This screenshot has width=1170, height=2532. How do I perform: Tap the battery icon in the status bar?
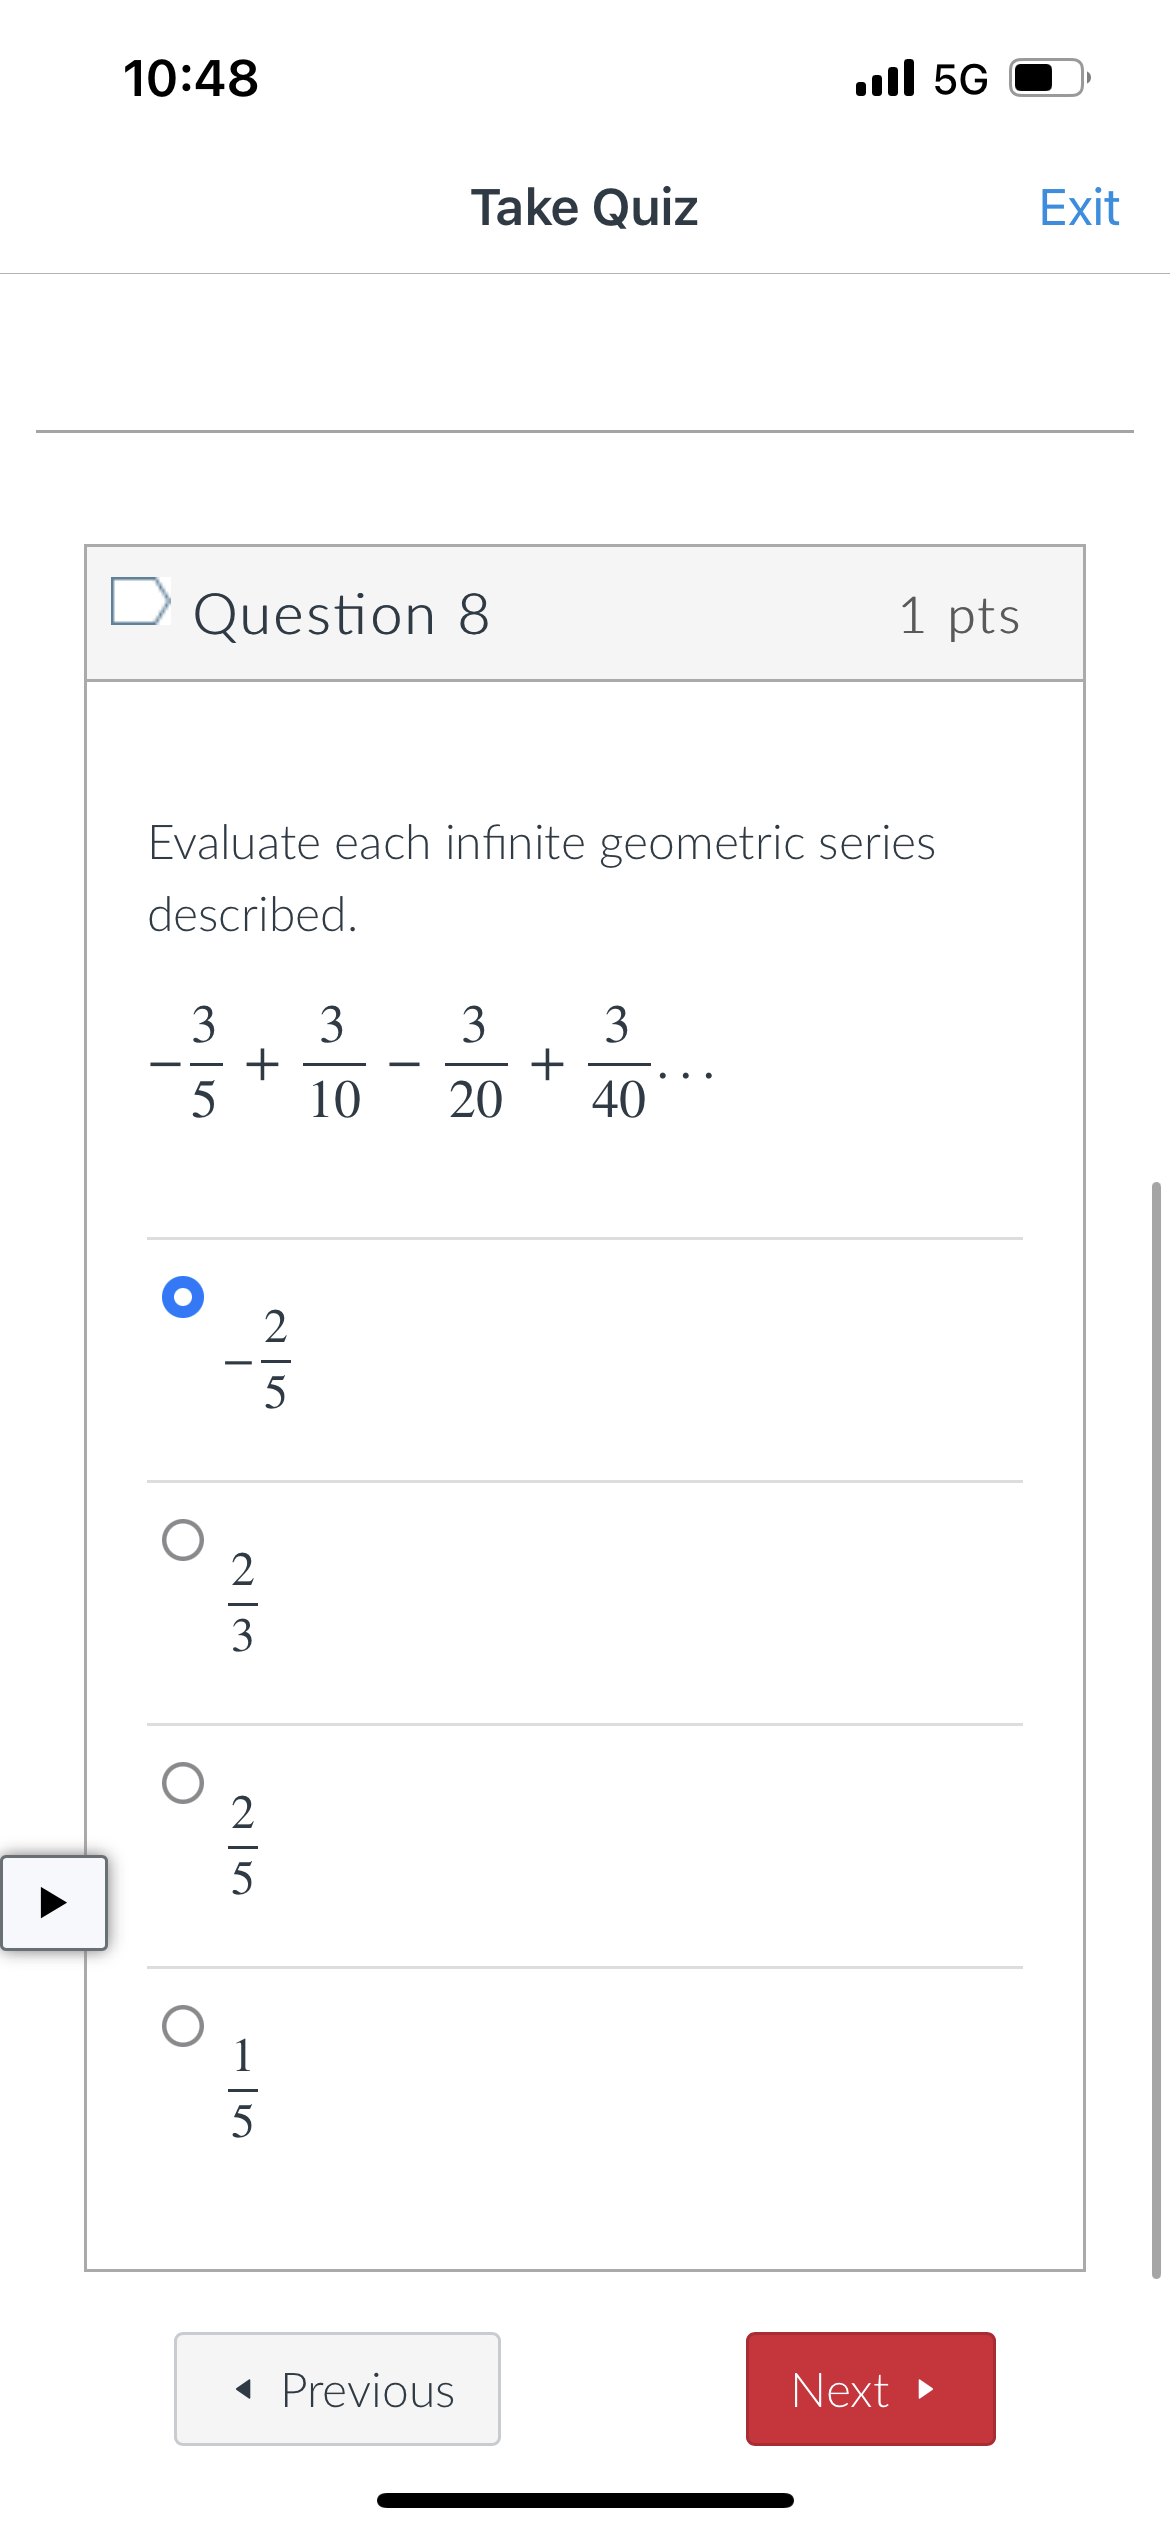[x=1048, y=78]
